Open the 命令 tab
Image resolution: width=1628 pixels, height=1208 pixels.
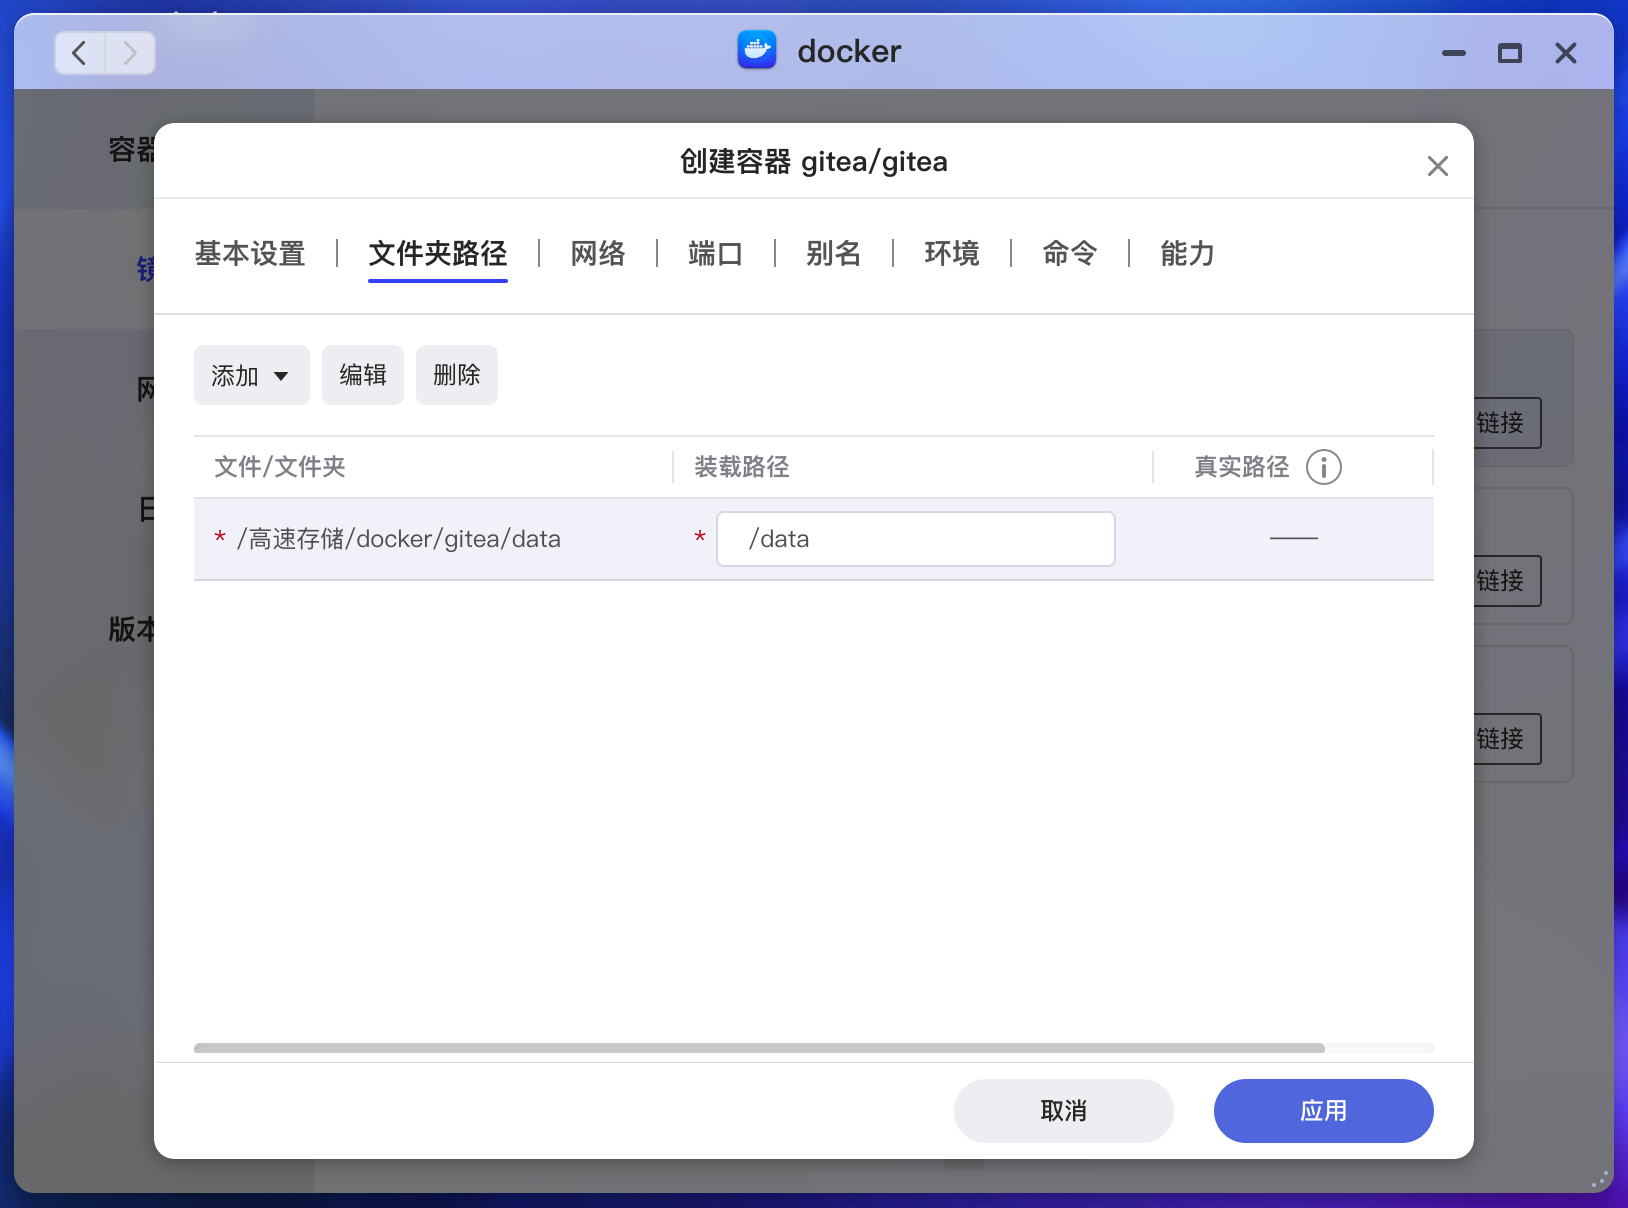point(1070,254)
